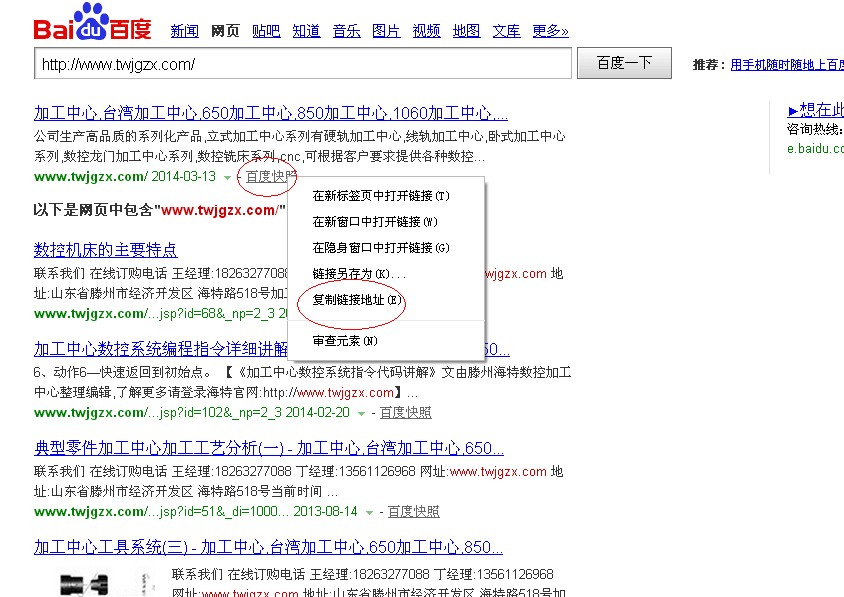Expand the arrow after the 2014-02-20 date
The height and width of the screenshot is (597, 844).
[361, 413]
